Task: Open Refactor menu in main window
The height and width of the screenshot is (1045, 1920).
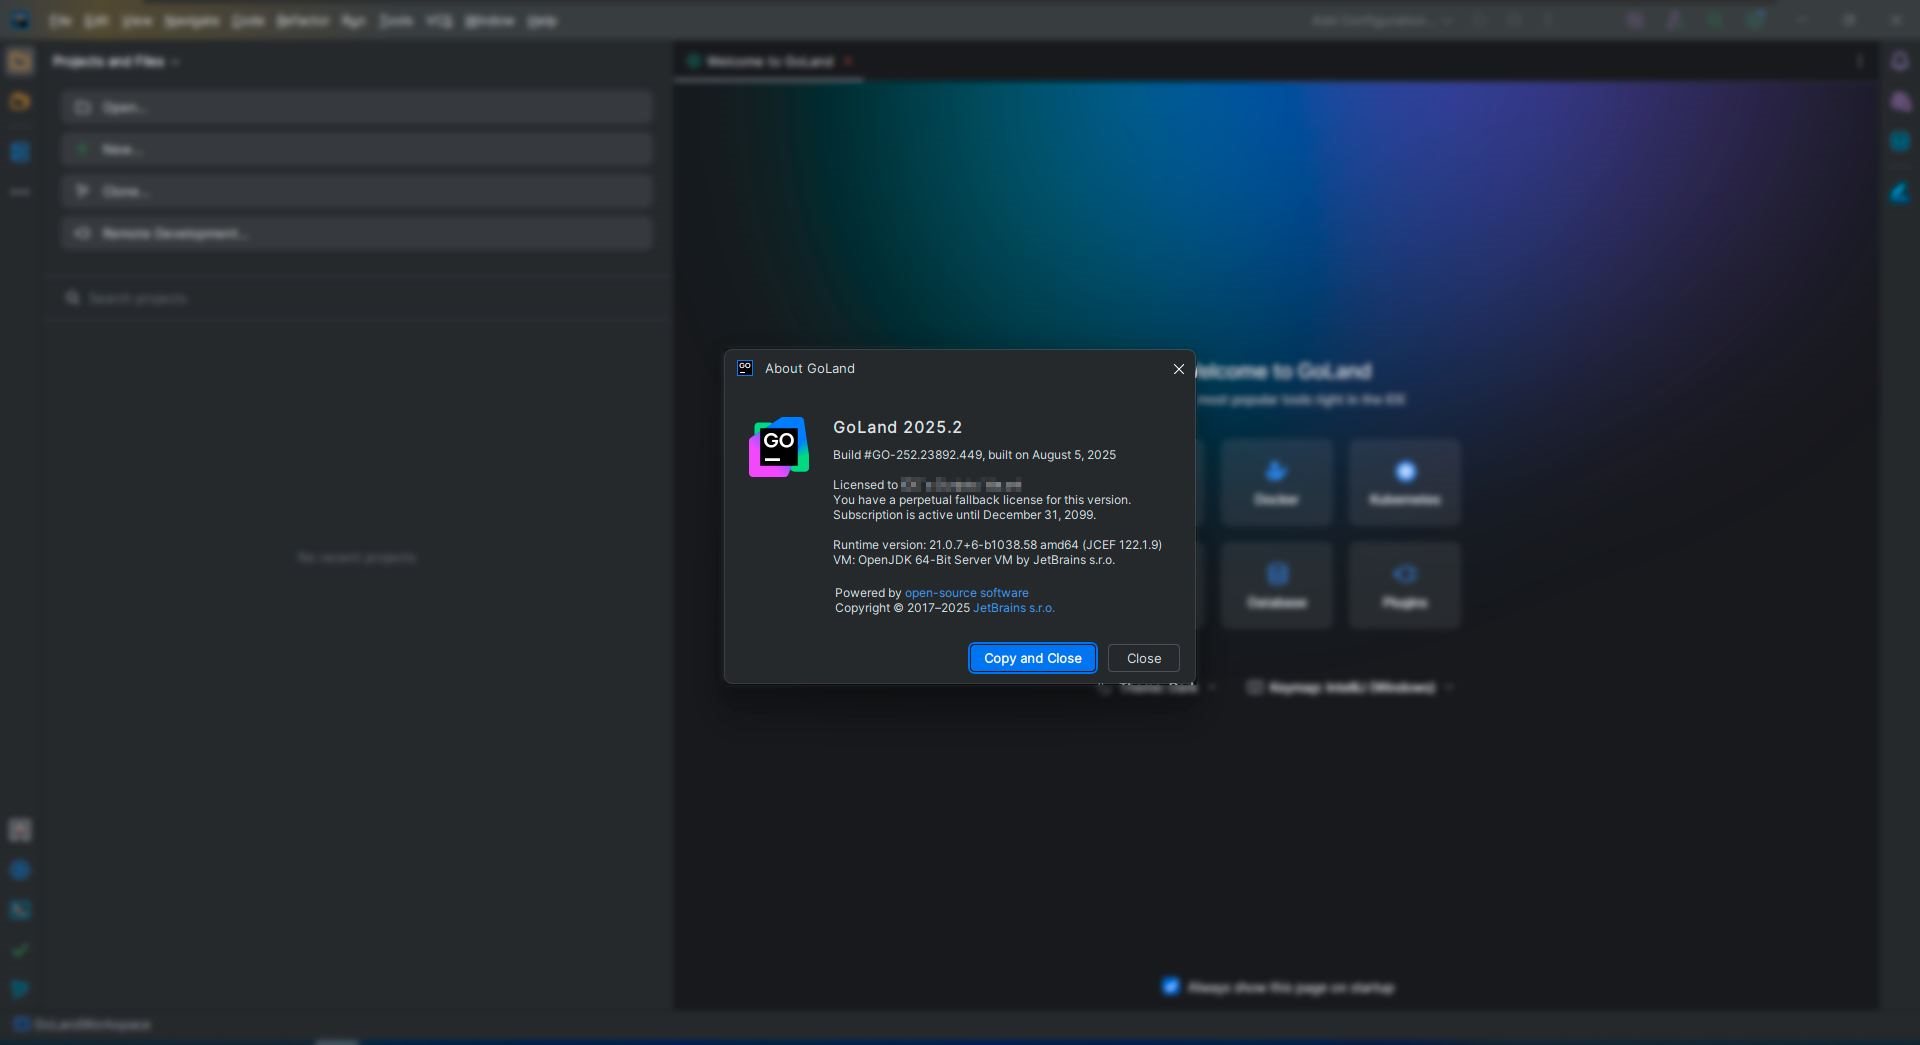Action: (302, 20)
